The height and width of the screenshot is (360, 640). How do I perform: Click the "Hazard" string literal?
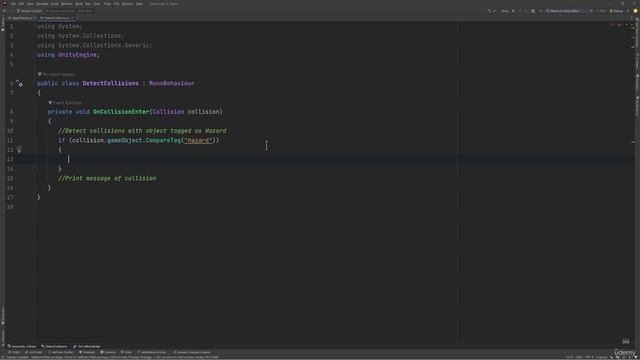[198, 140]
